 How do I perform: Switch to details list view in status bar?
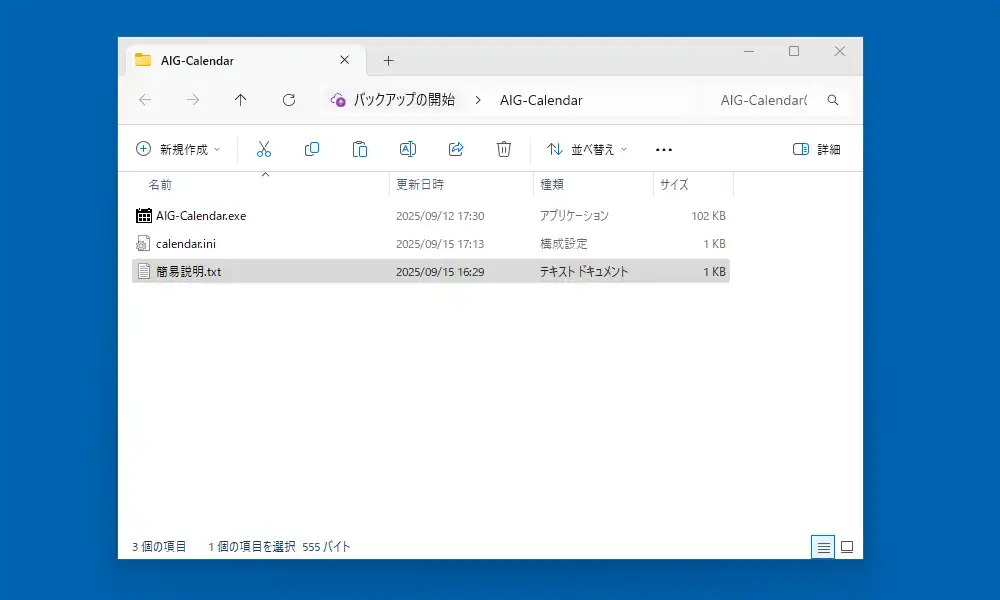coord(823,547)
